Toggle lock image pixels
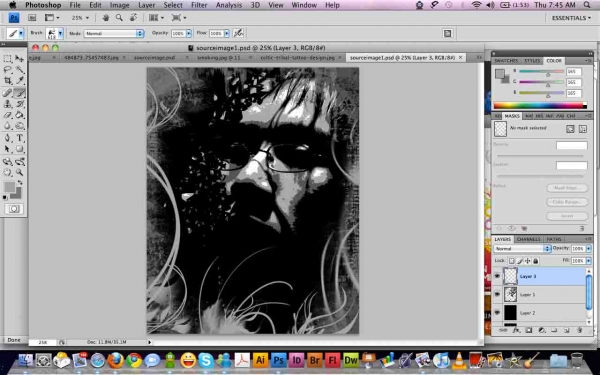The image size is (600, 375). point(520,261)
